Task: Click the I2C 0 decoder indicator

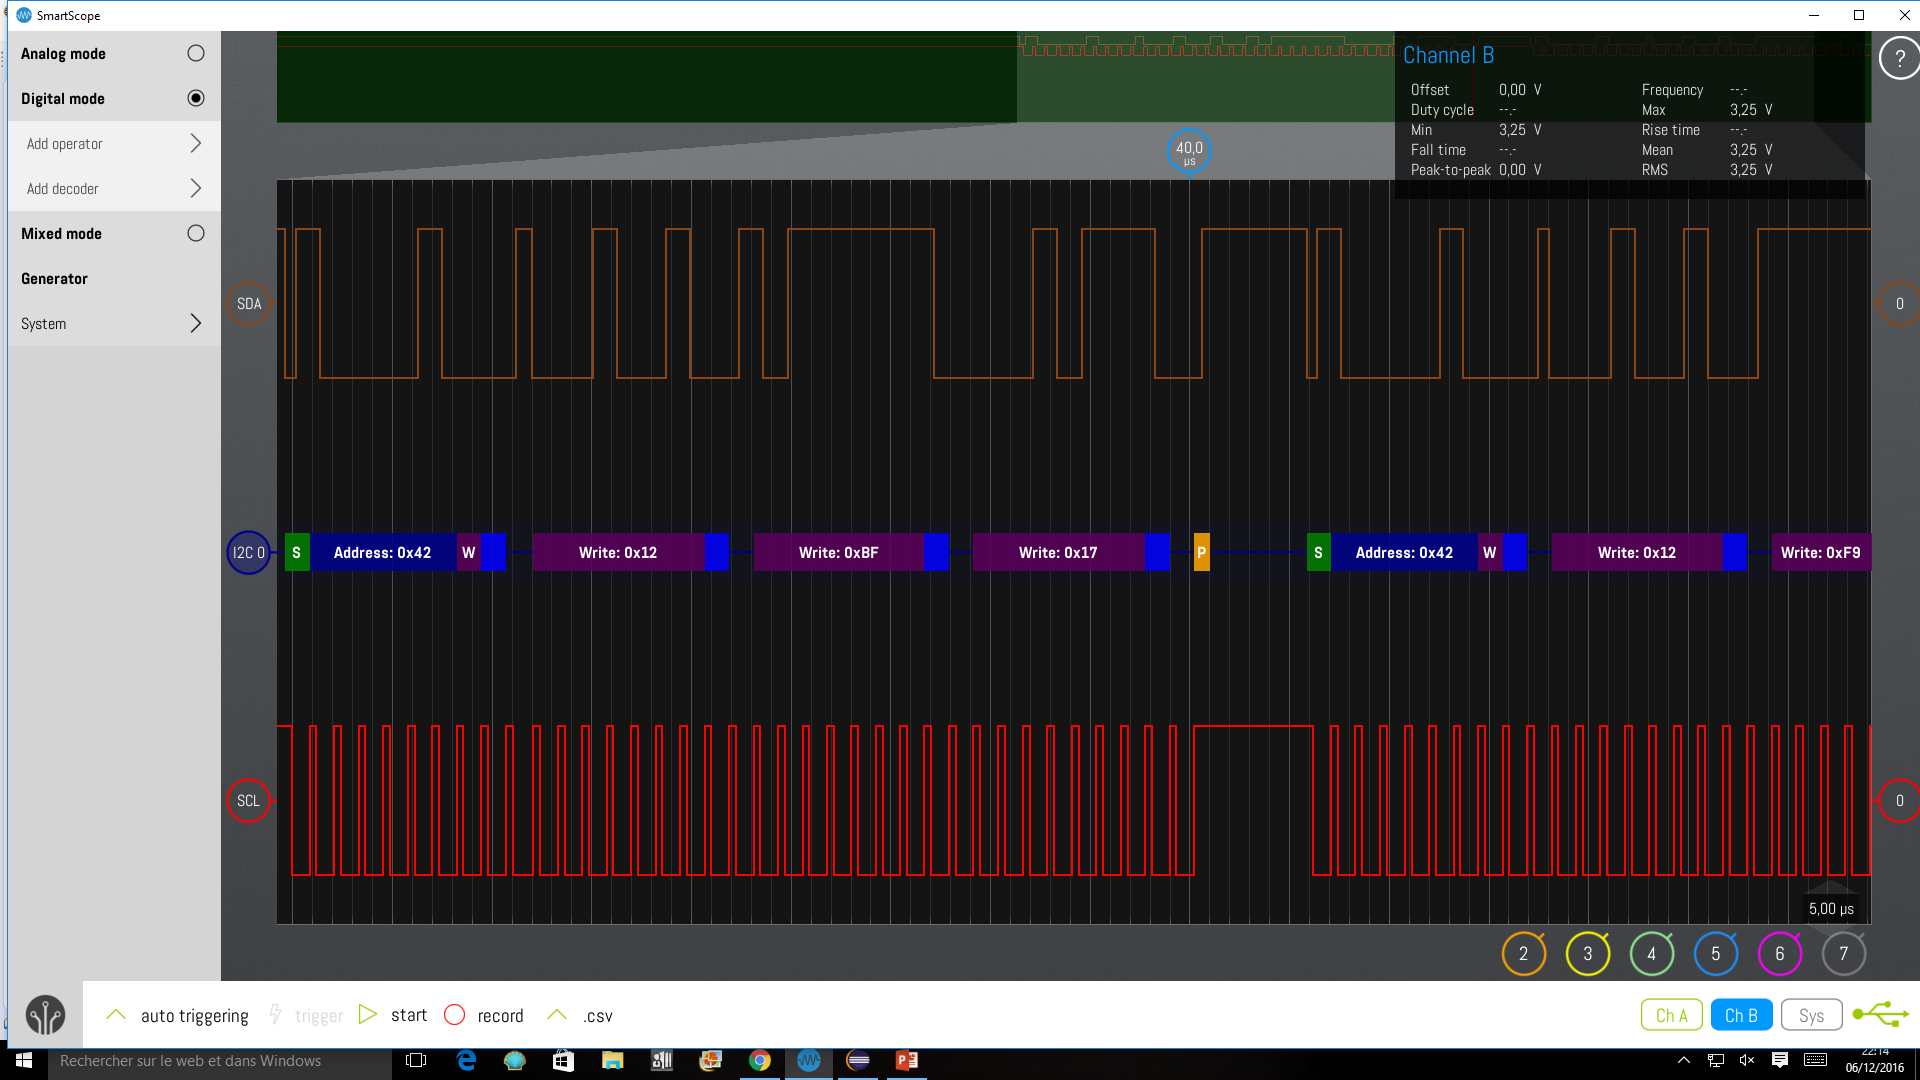Action: [x=249, y=552]
